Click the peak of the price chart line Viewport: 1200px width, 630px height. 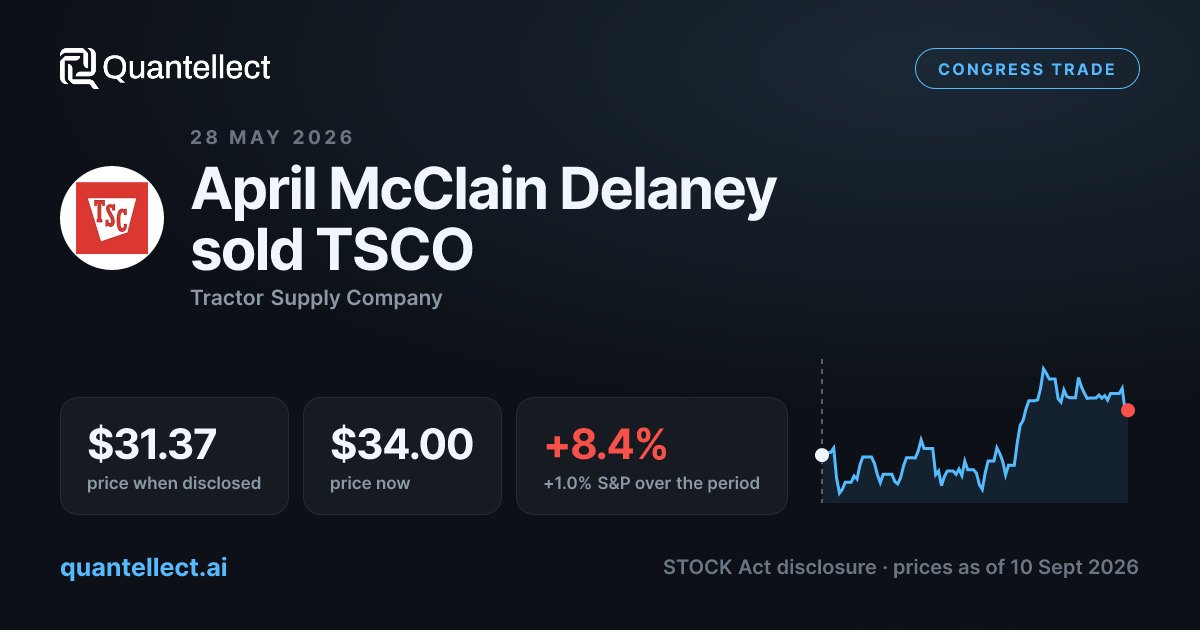click(x=1043, y=369)
